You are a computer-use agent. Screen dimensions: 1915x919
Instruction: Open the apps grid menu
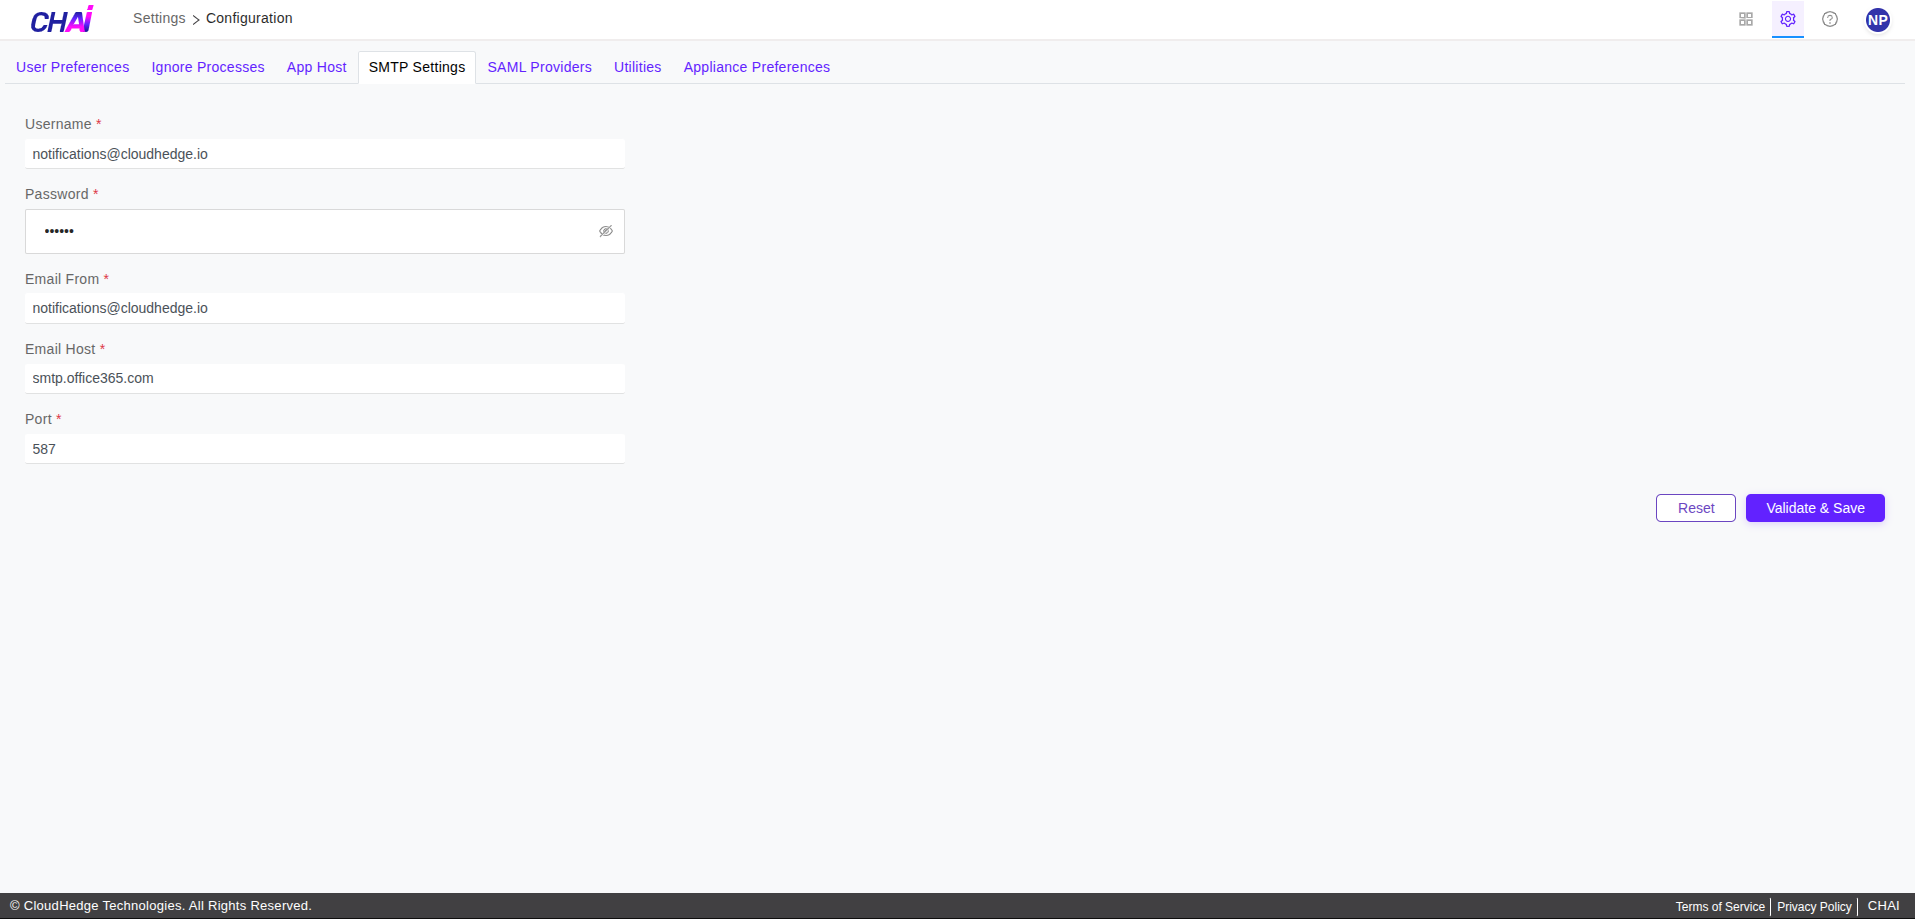pyautogui.click(x=1746, y=19)
